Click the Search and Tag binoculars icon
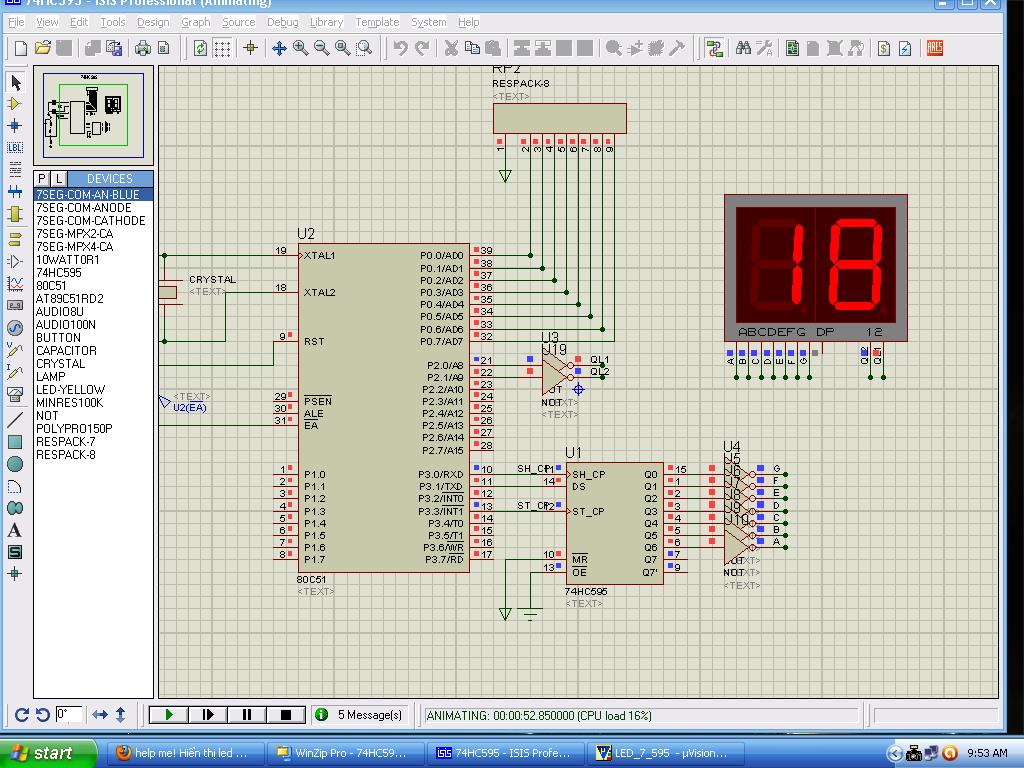 click(x=743, y=48)
